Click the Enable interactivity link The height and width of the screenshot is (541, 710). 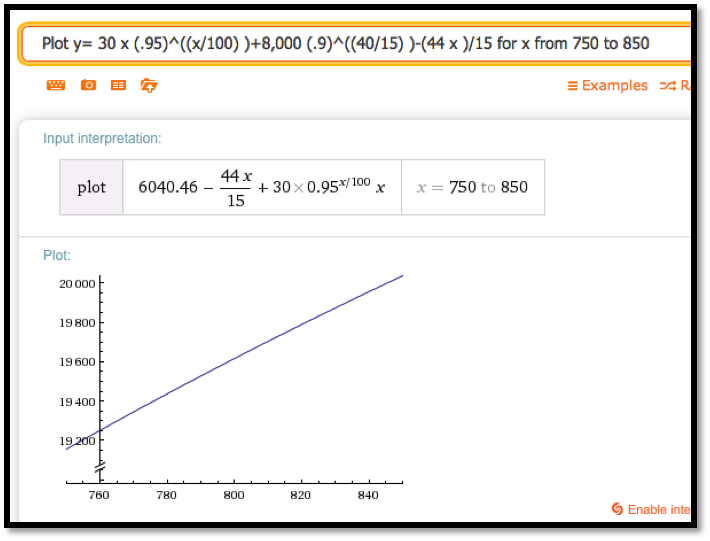pyautogui.click(x=658, y=510)
